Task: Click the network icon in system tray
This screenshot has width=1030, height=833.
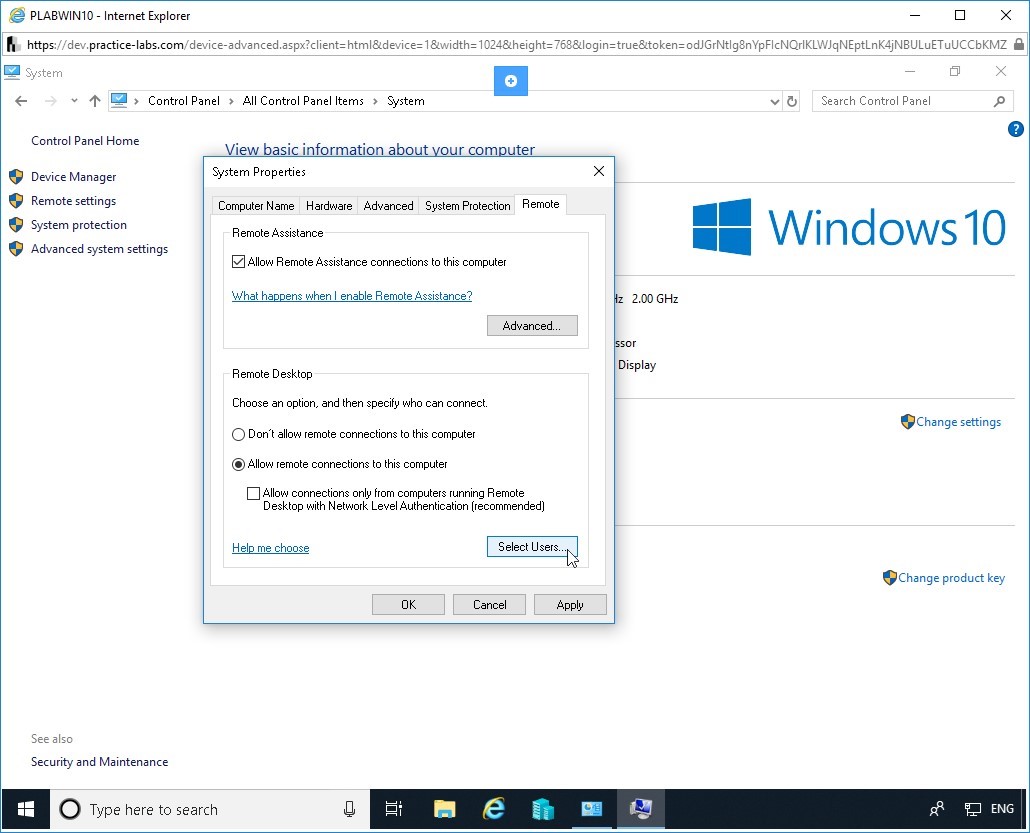Action: (972, 809)
